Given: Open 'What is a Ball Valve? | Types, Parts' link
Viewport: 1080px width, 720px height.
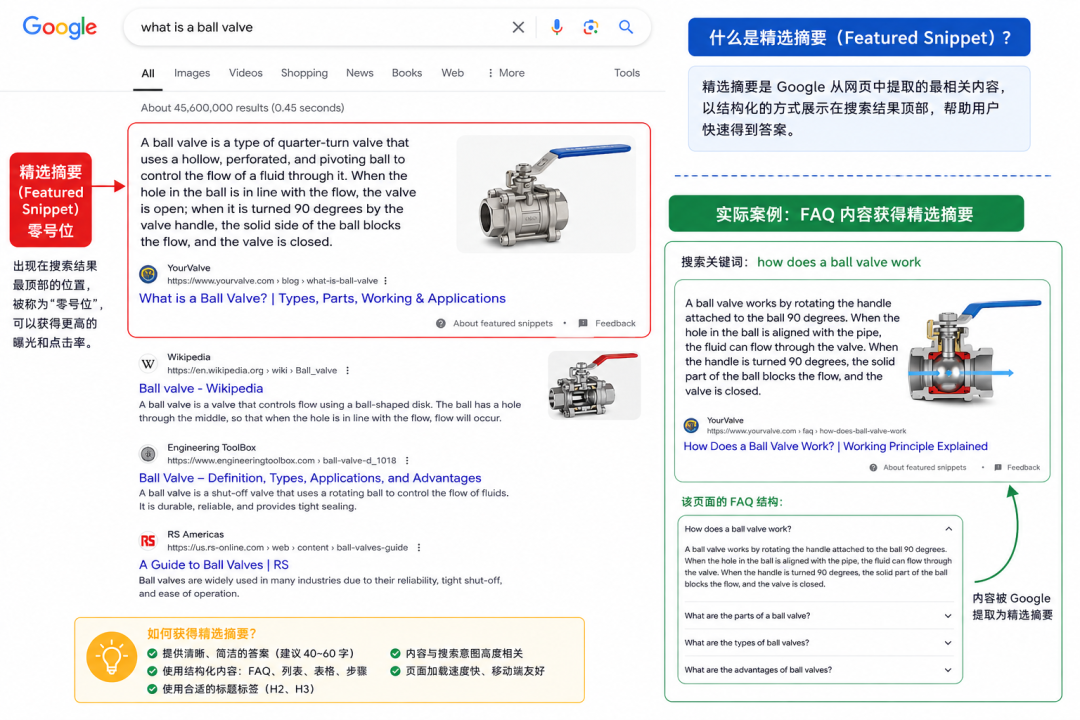Looking at the screenshot, I should 322,298.
